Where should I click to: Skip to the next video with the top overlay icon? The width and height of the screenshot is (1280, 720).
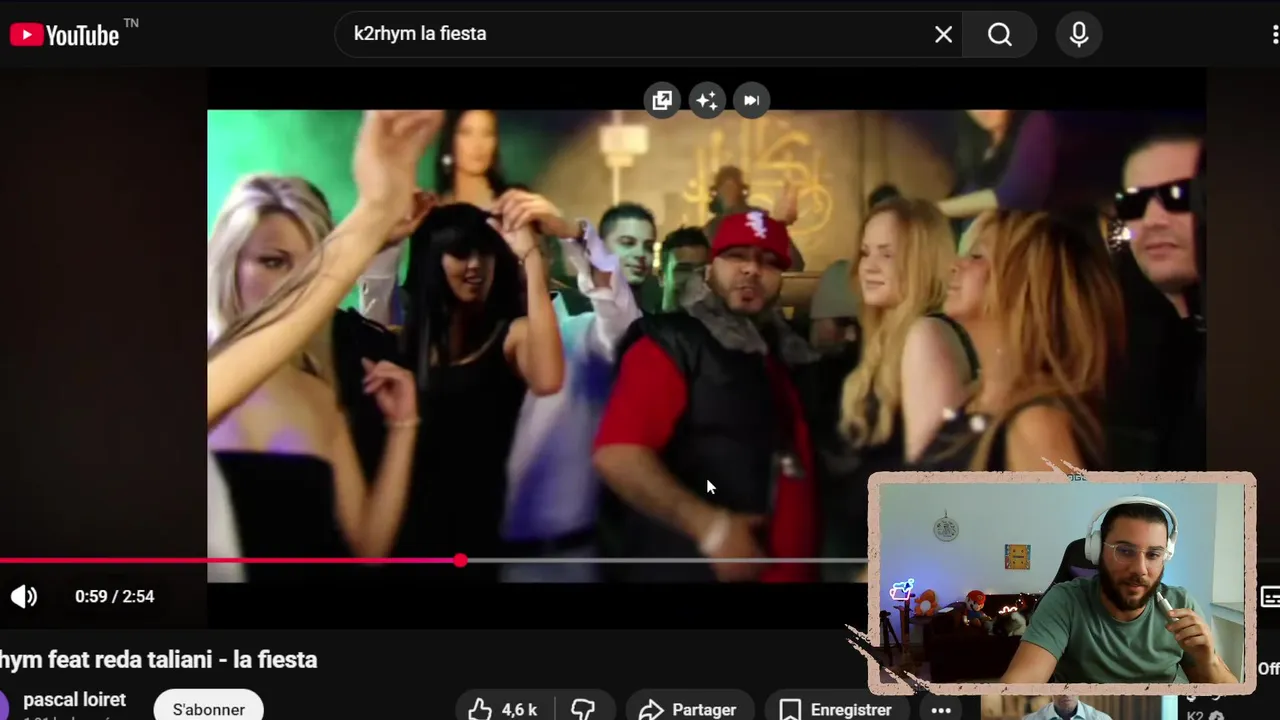click(752, 100)
